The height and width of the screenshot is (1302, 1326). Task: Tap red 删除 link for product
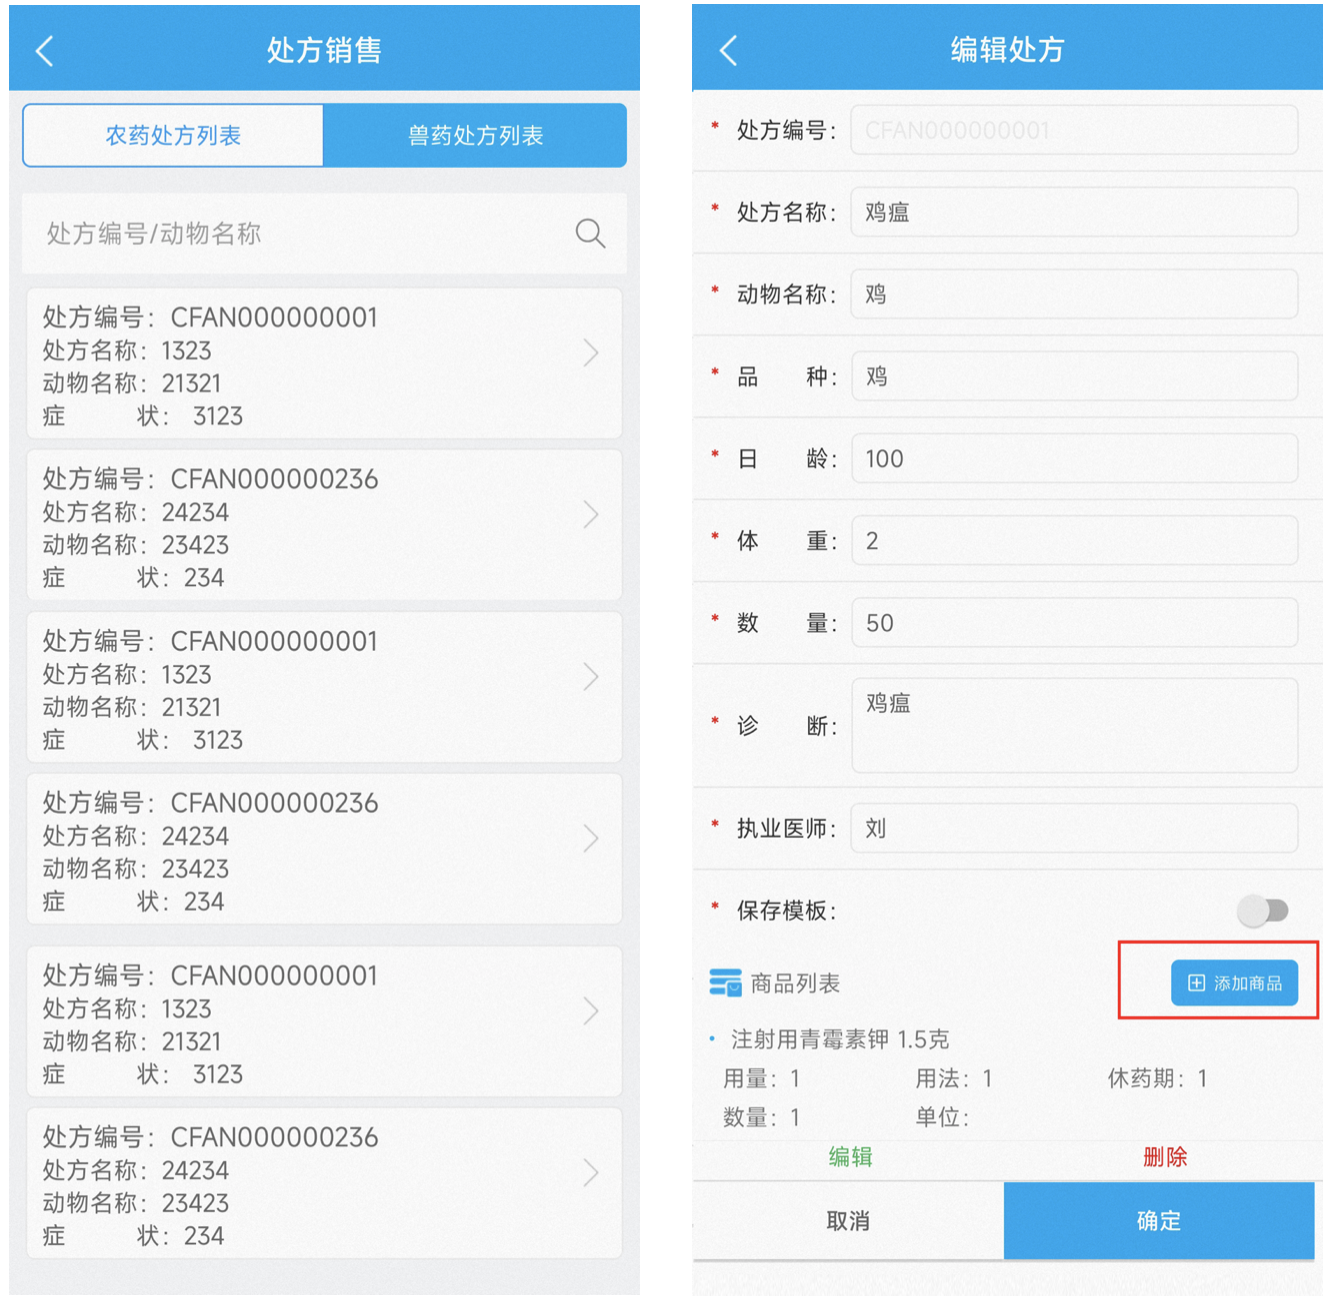click(1165, 1157)
